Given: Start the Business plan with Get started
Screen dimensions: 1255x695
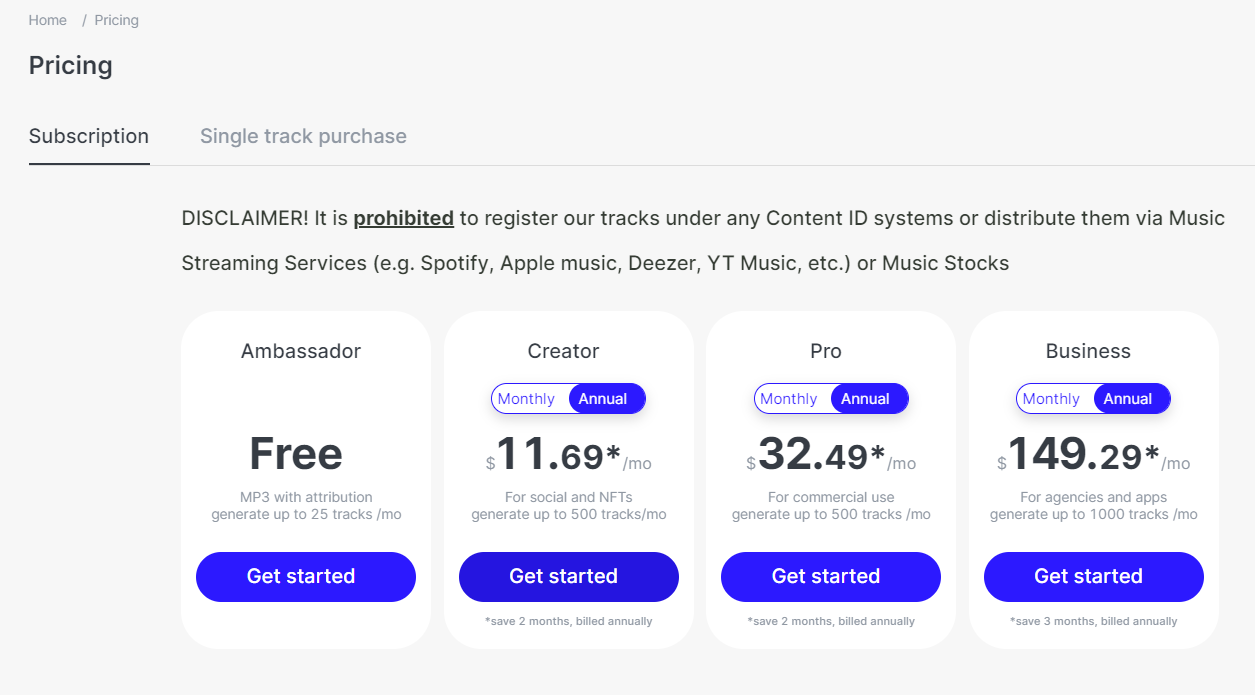Looking at the screenshot, I should [1088, 576].
